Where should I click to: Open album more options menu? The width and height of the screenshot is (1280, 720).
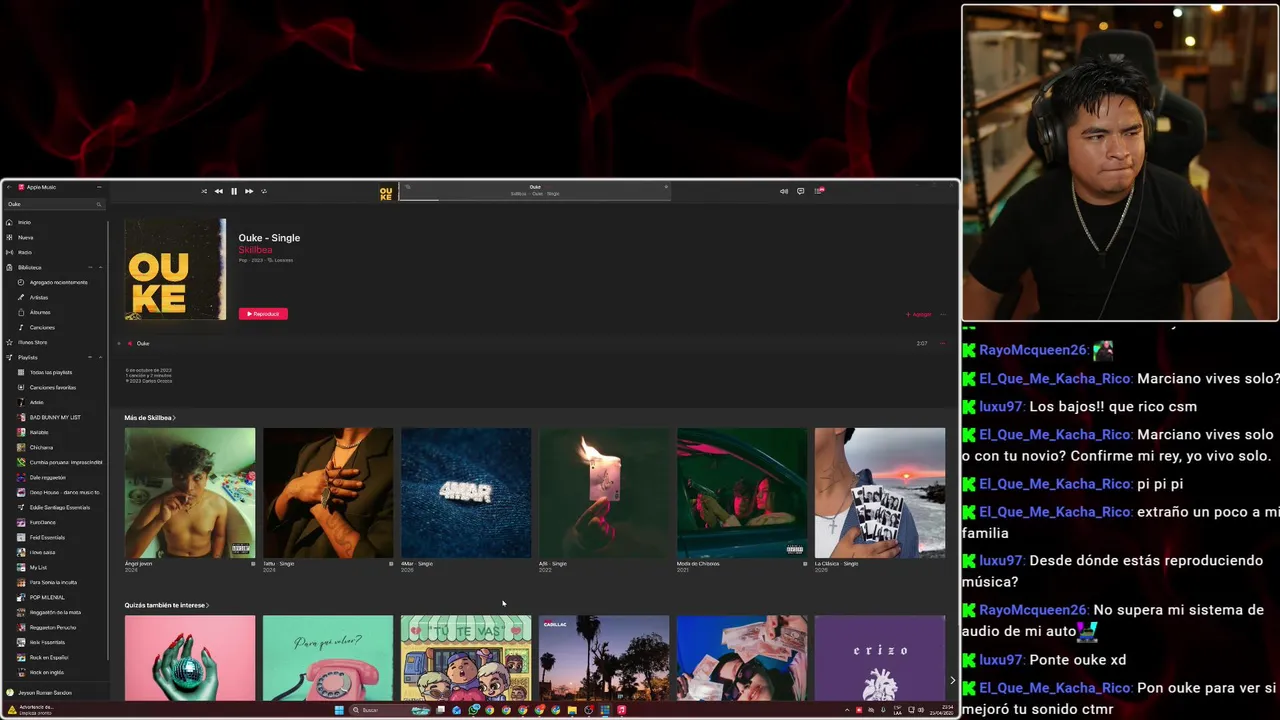[943, 314]
